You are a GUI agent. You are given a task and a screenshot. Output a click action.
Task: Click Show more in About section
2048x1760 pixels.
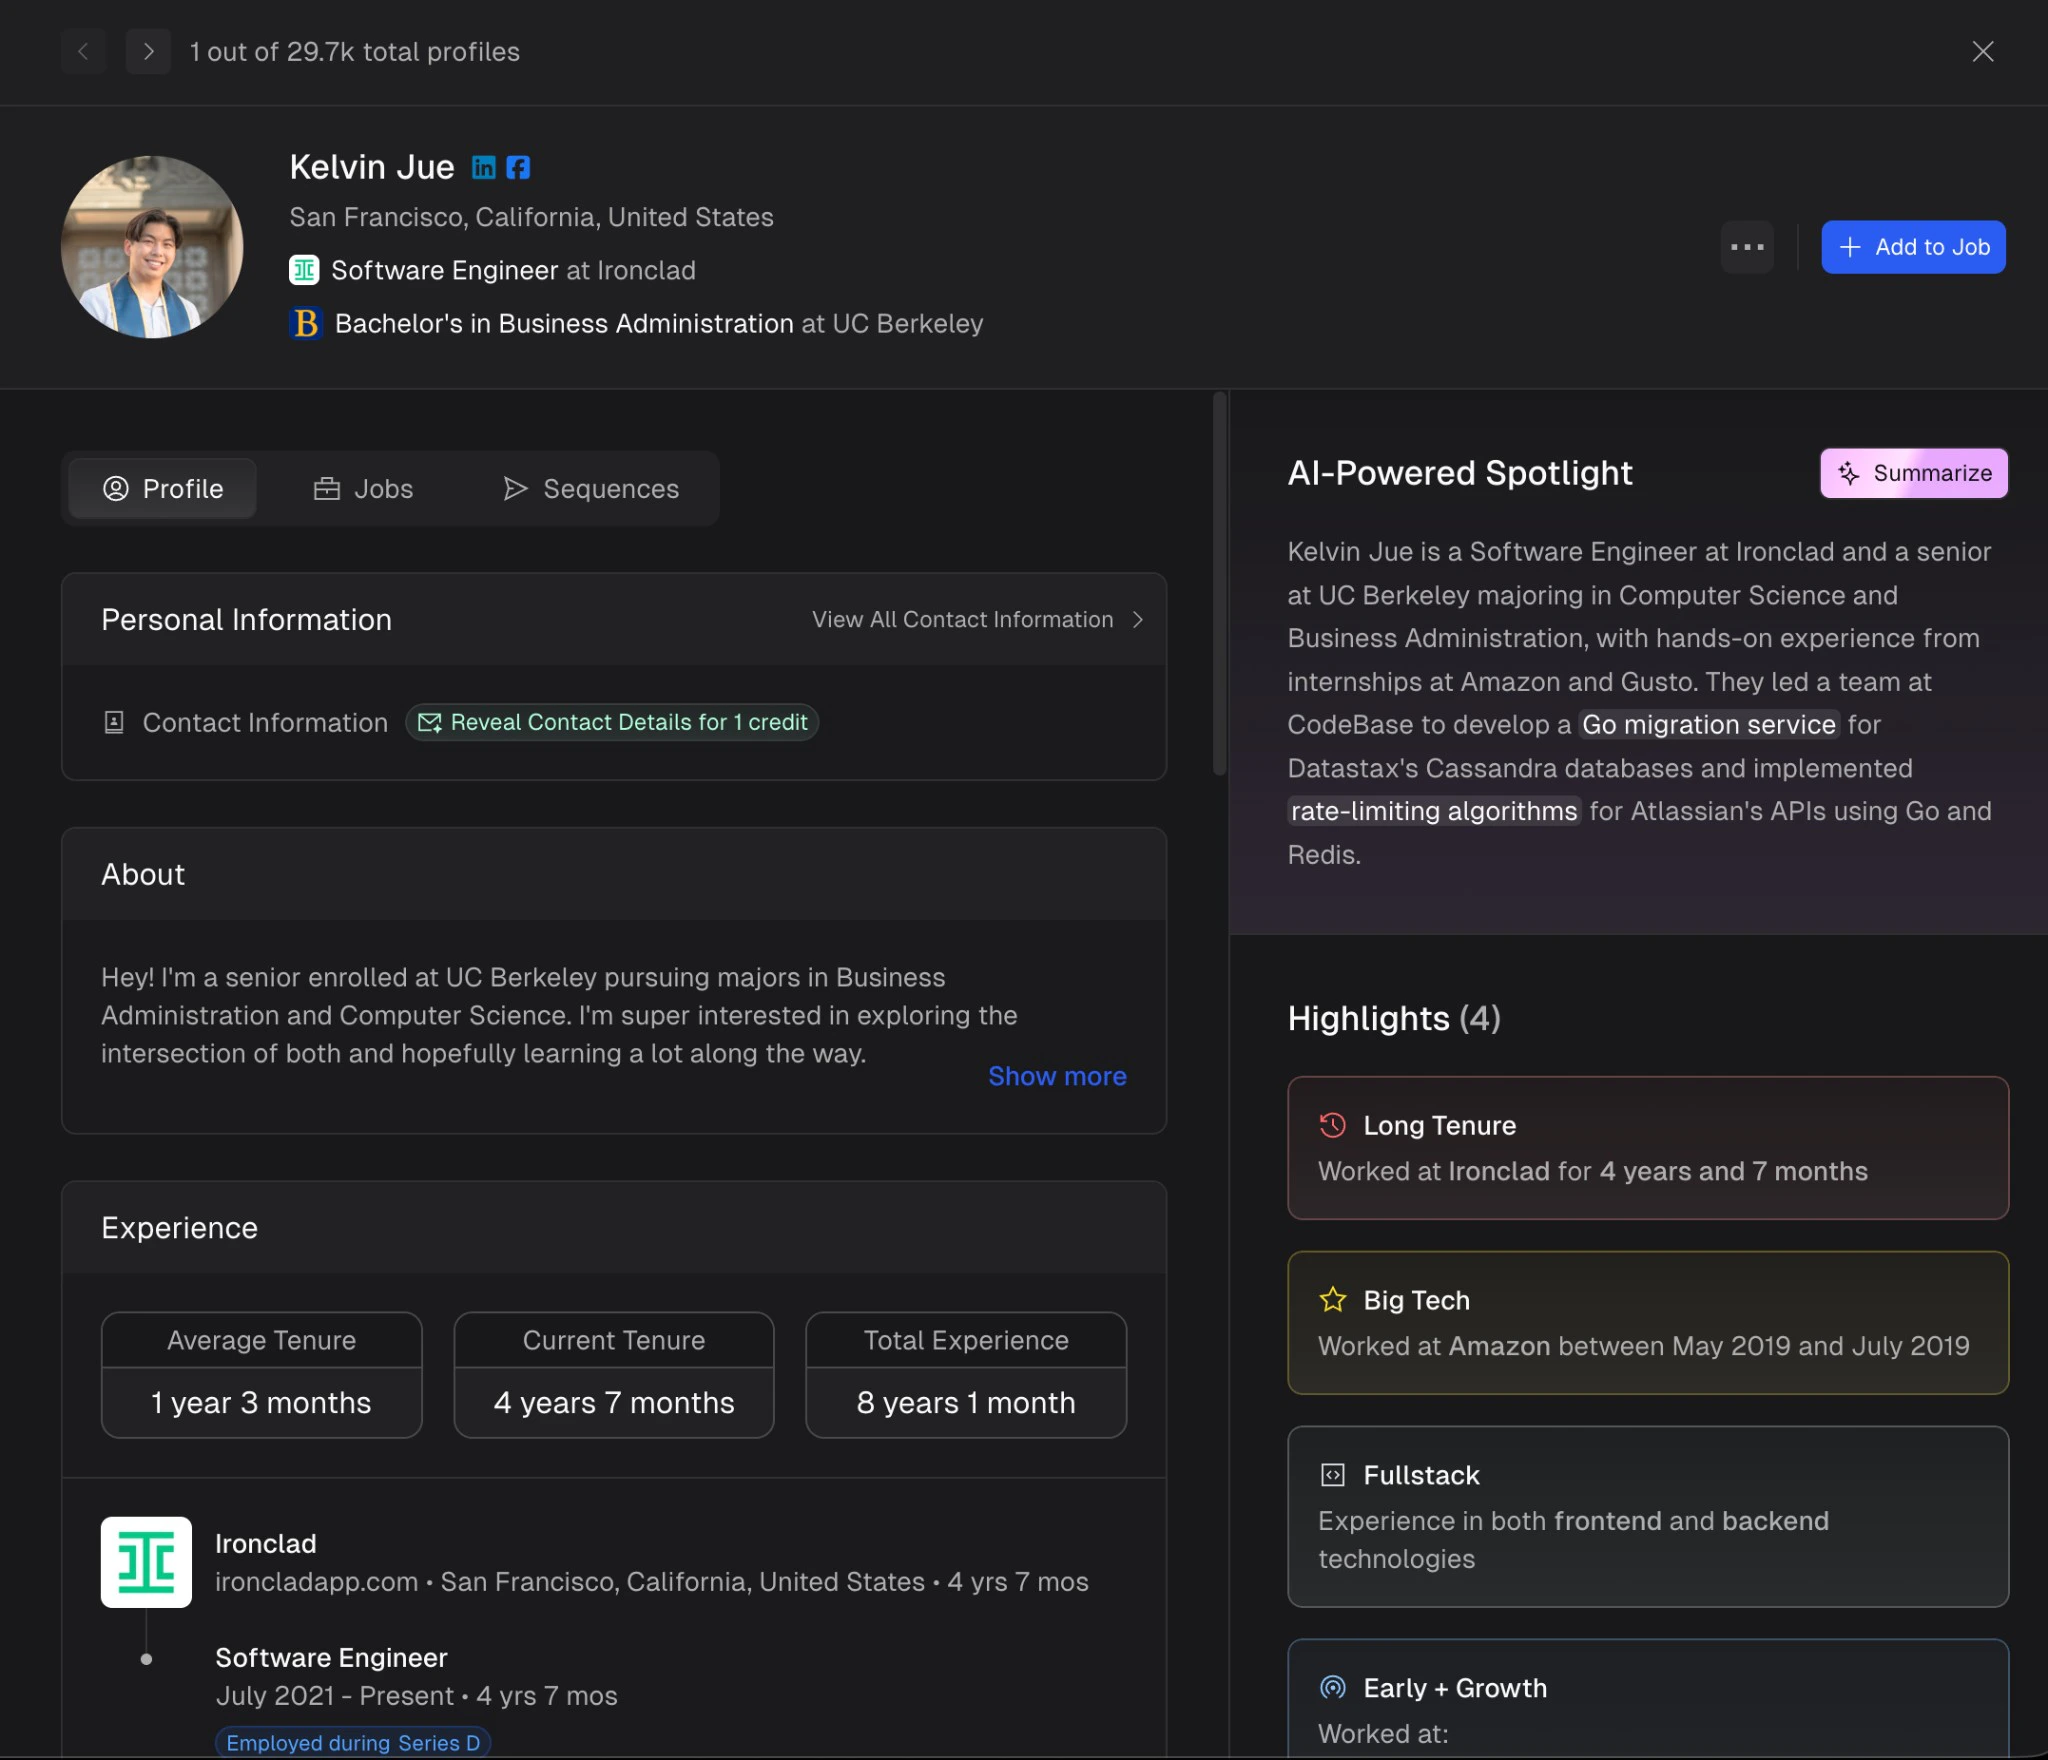[1057, 1076]
